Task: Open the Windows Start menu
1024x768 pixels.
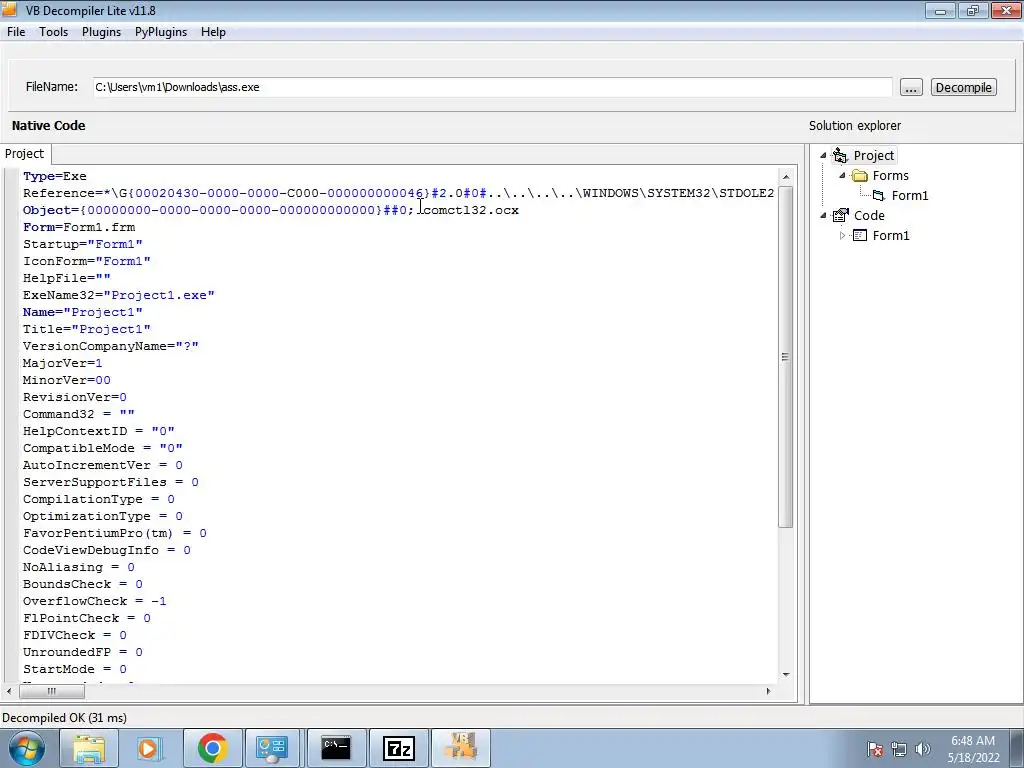Action: pos(26,748)
